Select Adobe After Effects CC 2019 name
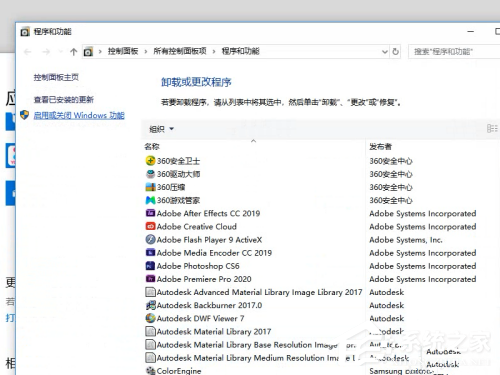The height and width of the screenshot is (375, 500). click(208, 213)
